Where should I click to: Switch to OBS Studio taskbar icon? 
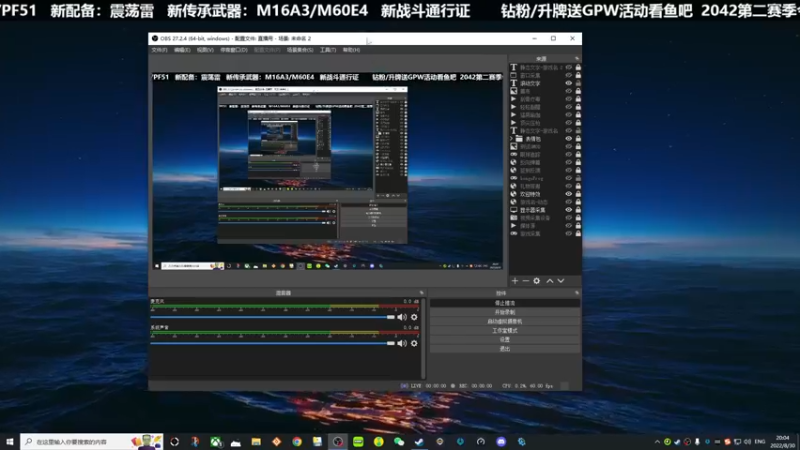pyautogui.click(x=338, y=442)
